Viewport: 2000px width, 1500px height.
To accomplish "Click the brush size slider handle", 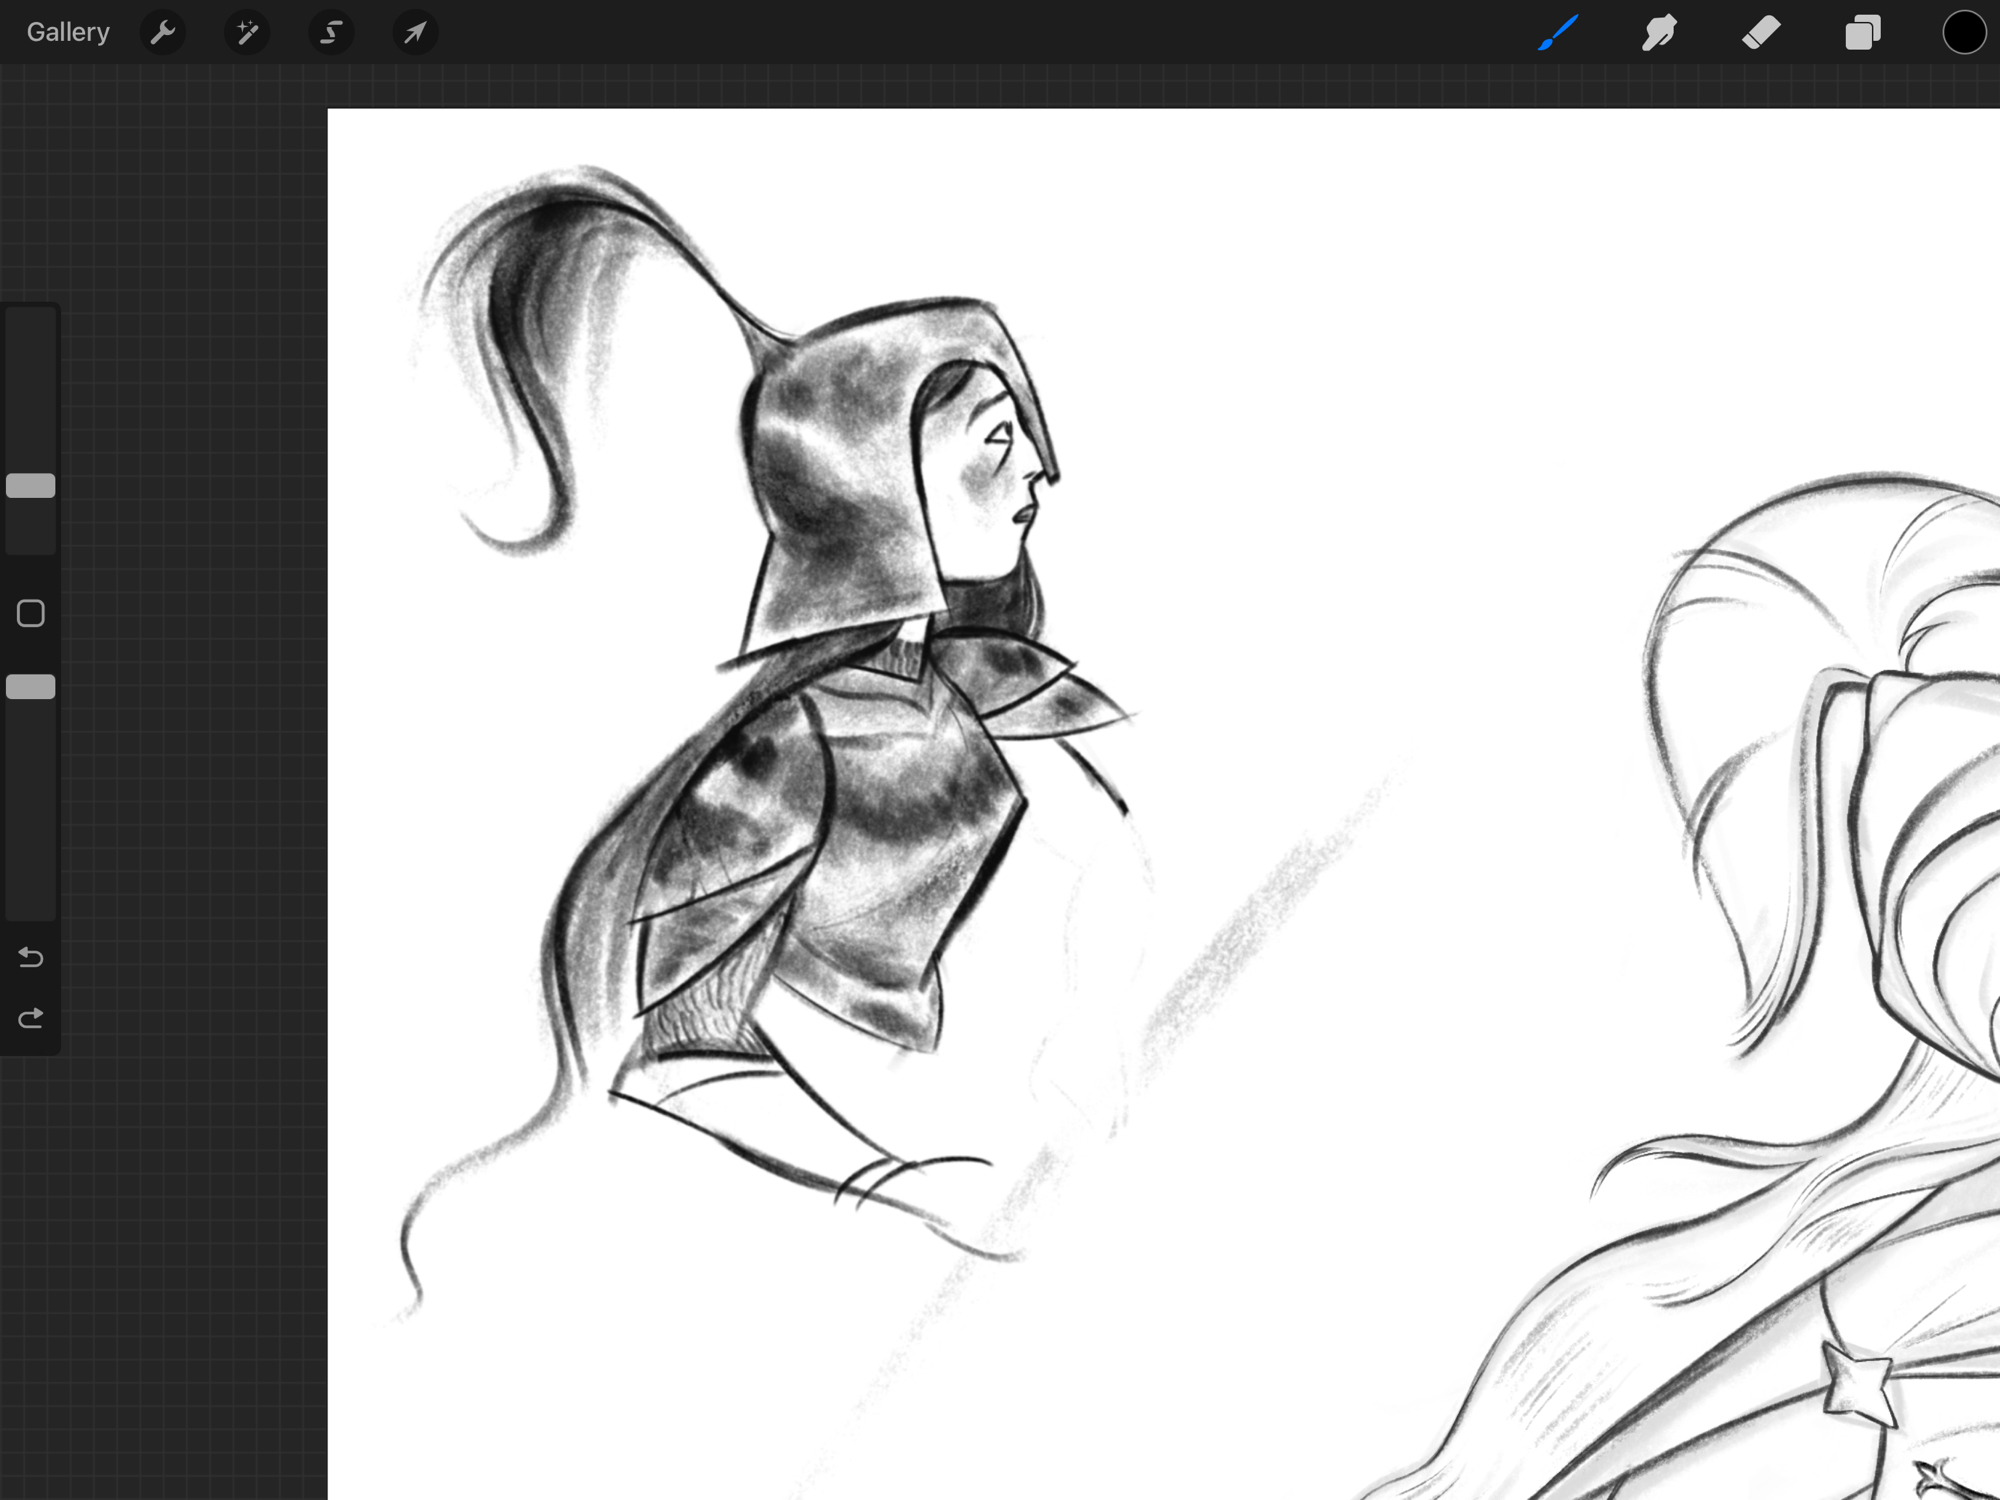I will (31, 486).
